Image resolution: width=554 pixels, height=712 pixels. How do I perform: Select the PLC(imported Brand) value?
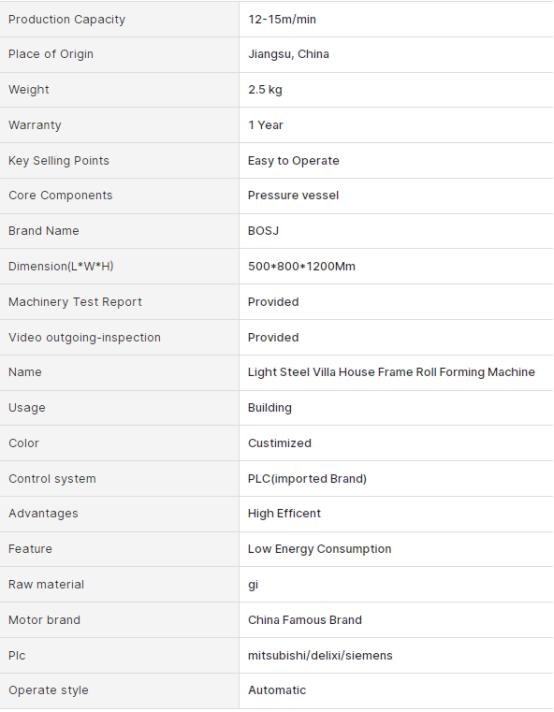coord(307,479)
